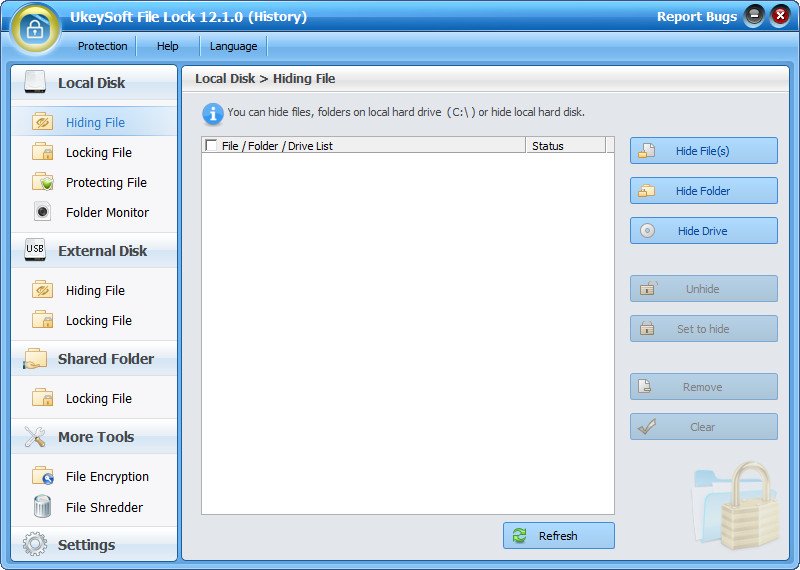The image size is (800, 570).
Task: Click the Local Disk Hiding File icon
Action: (x=42, y=122)
